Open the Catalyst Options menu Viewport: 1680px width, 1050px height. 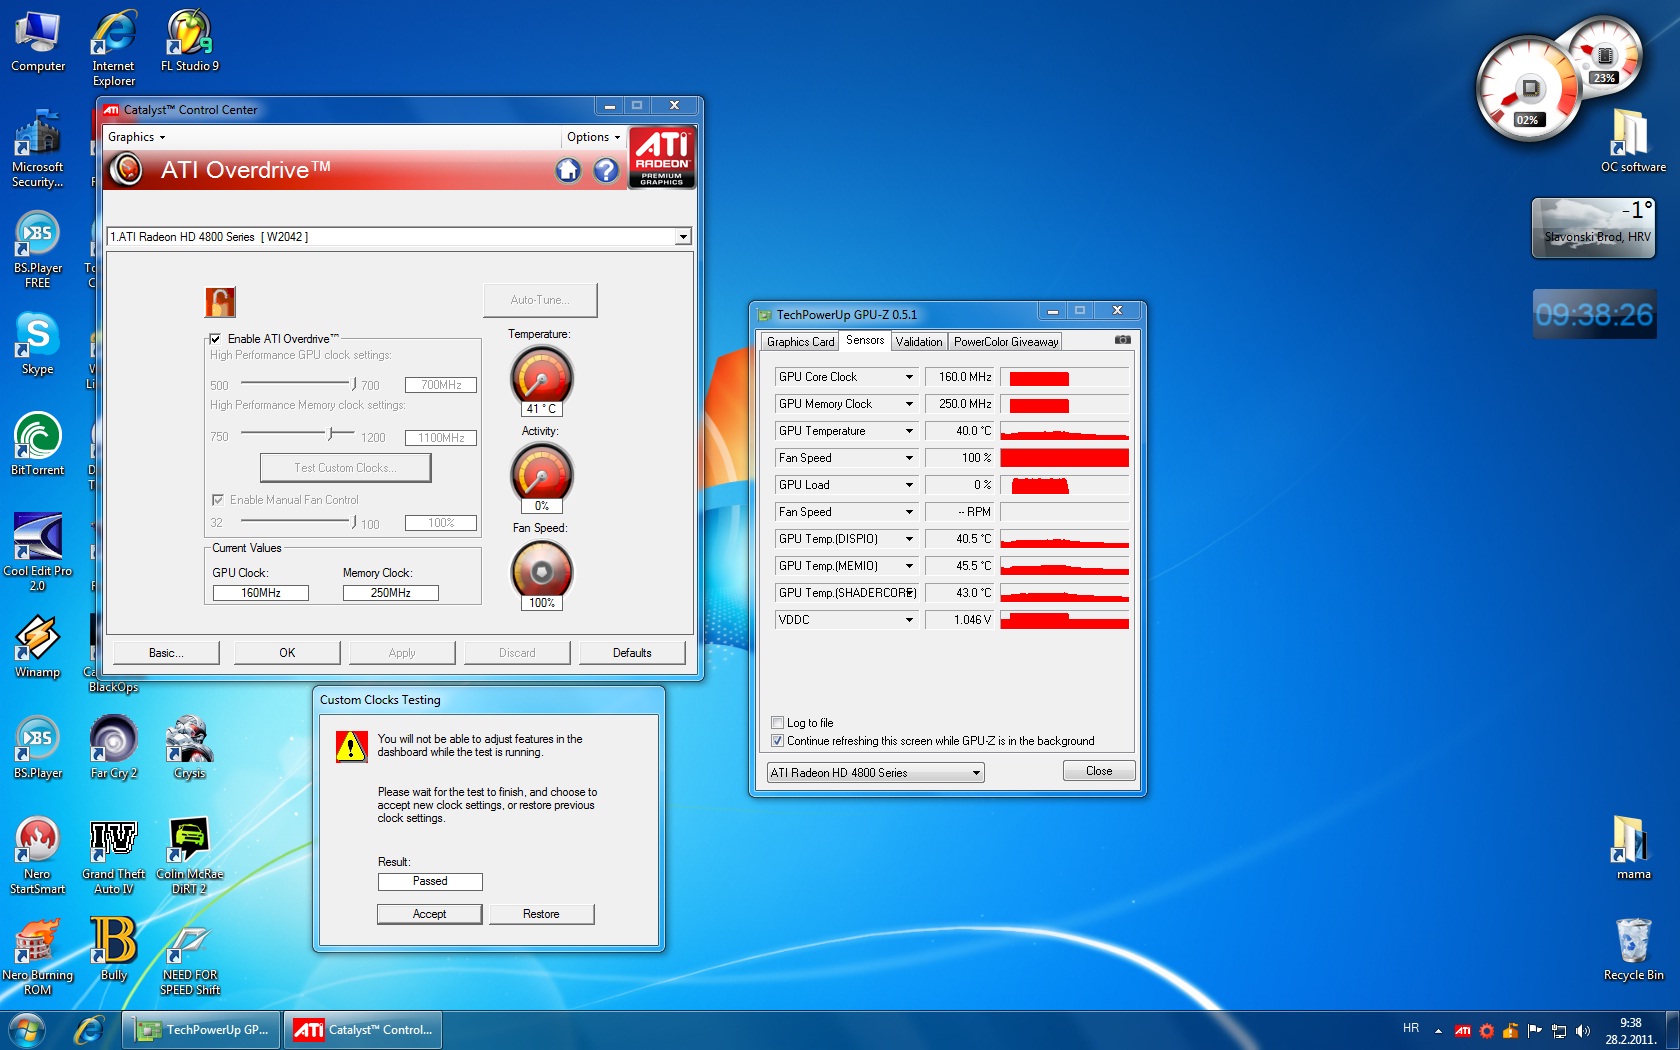click(x=593, y=137)
